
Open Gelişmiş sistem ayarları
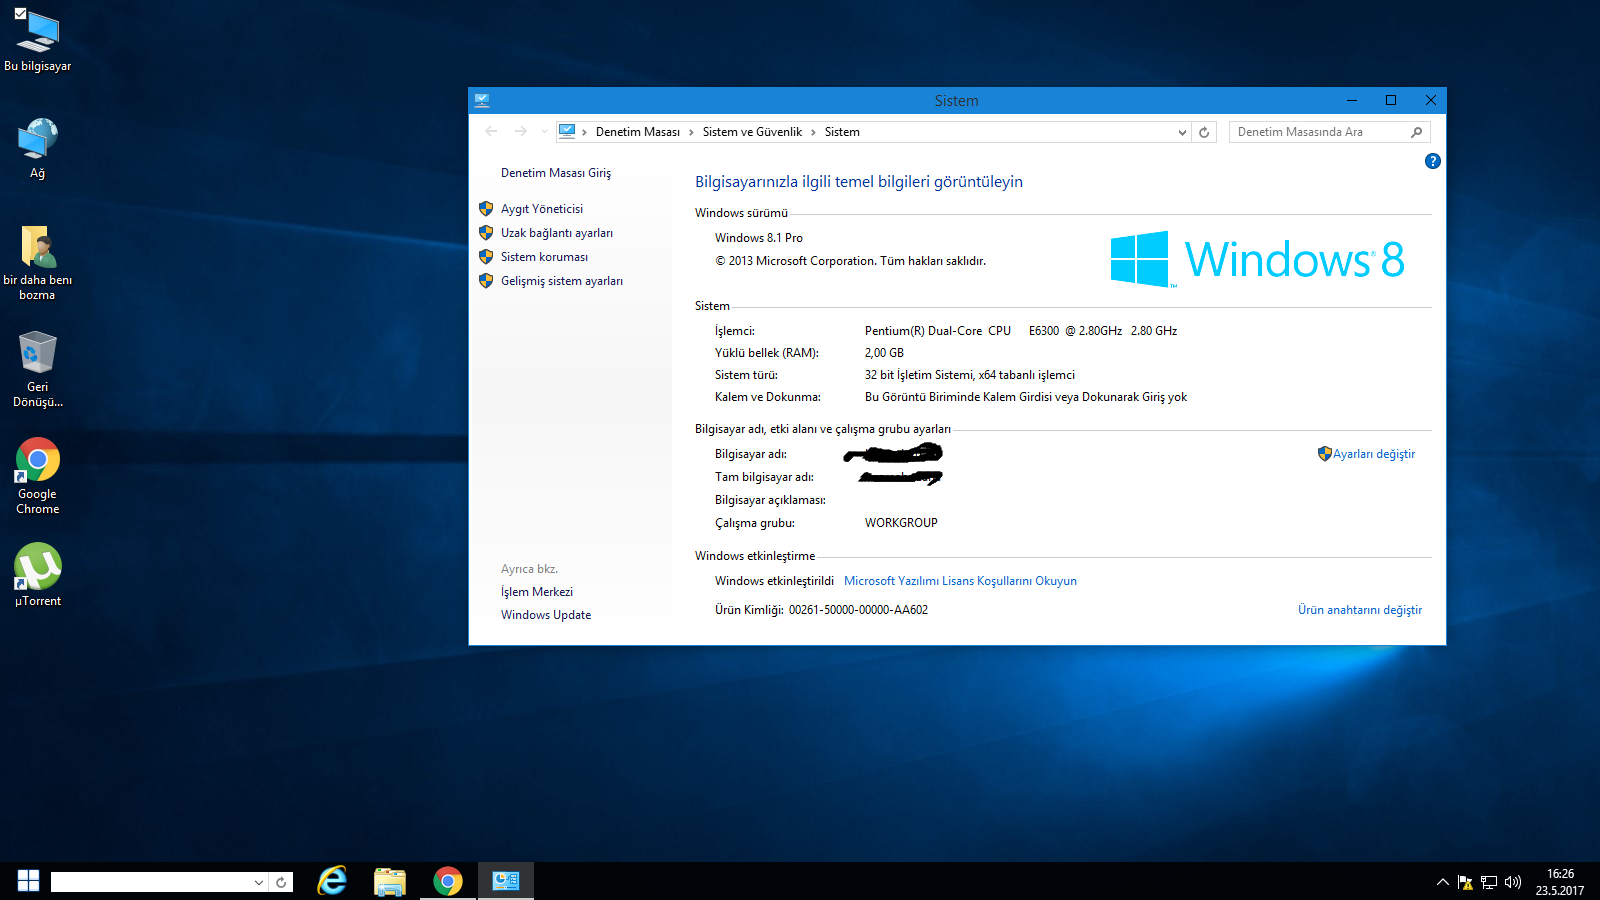(x=562, y=281)
